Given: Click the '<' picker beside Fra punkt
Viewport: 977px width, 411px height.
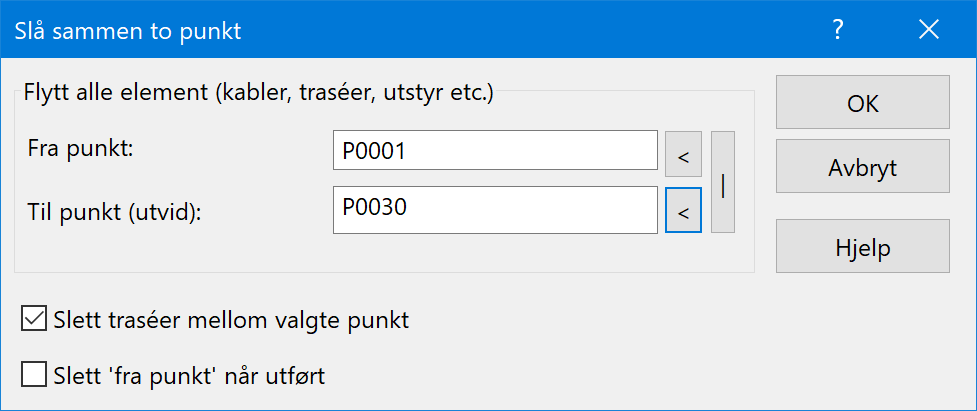Looking at the screenshot, I should [684, 154].
